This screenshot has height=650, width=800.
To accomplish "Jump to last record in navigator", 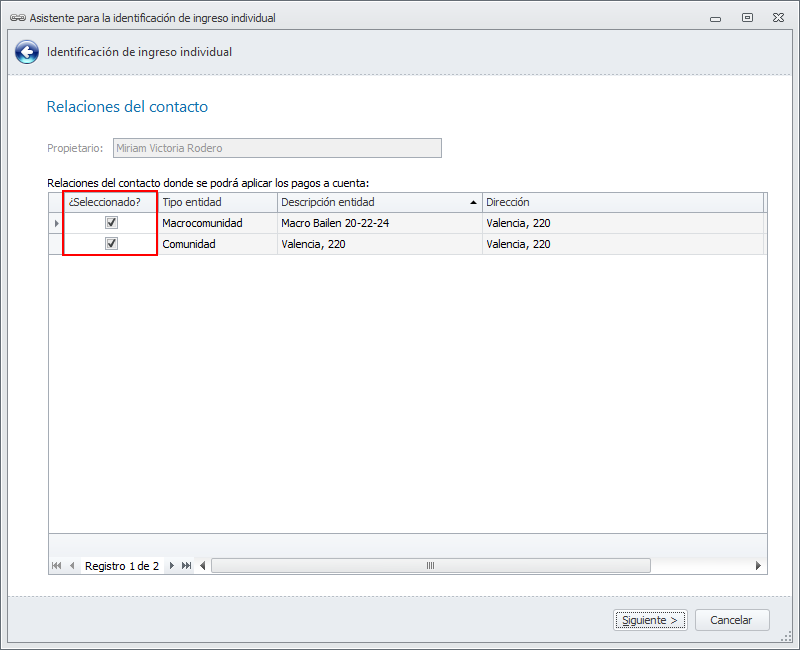I will [x=187, y=565].
